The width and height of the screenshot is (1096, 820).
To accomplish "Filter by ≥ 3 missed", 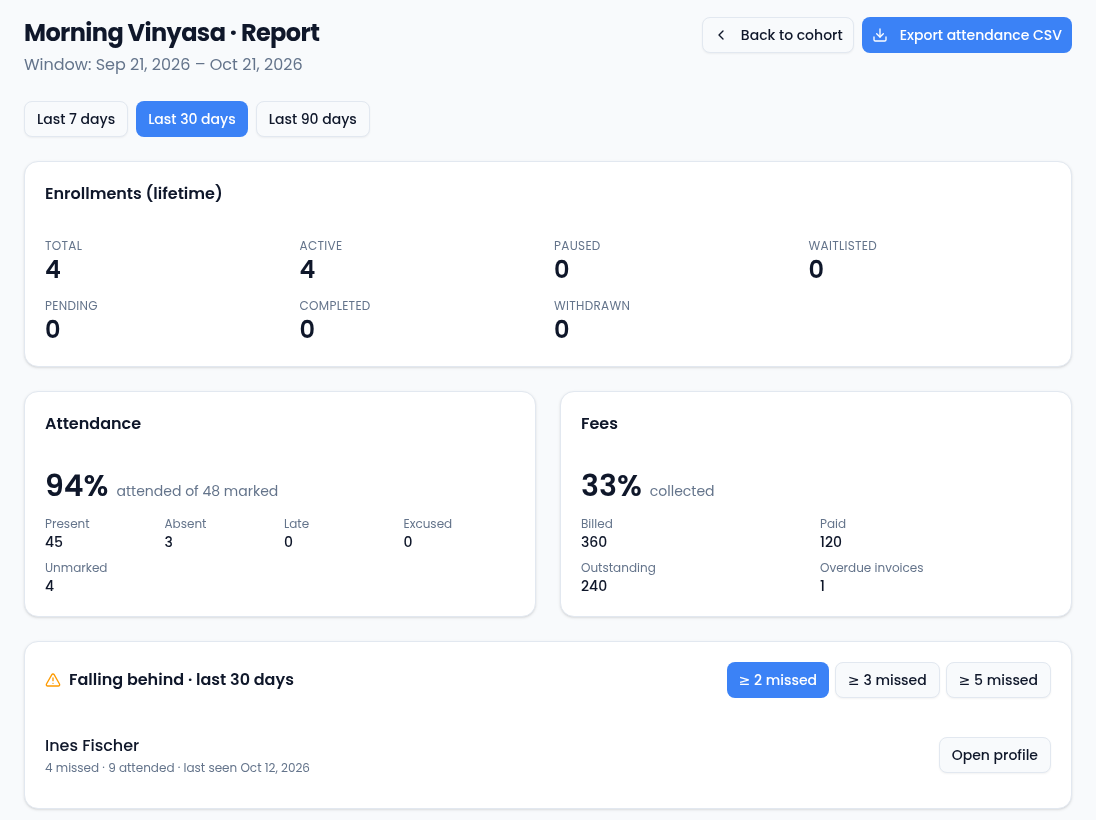I will [887, 680].
